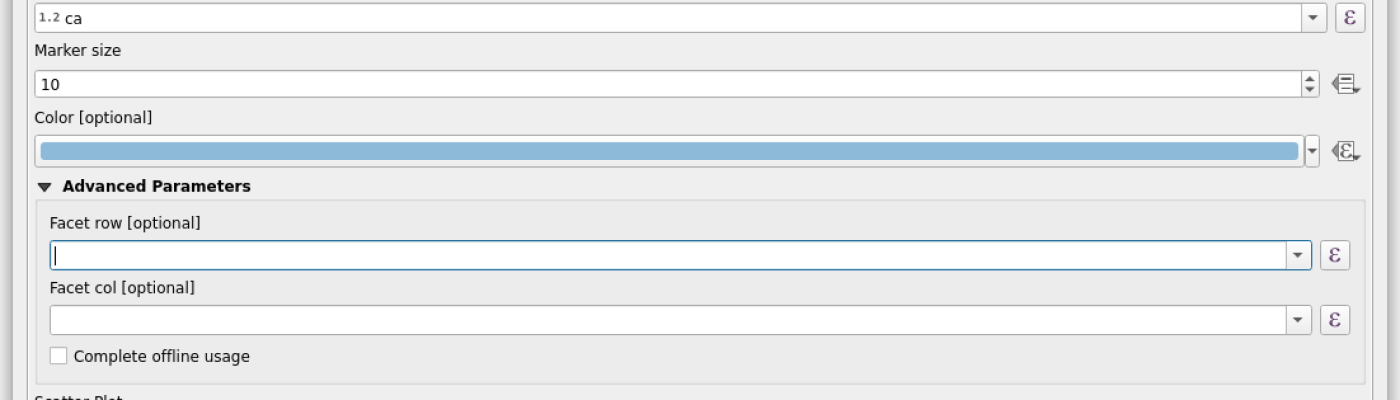Tick the Complete offline usage checkbox
This screenshot has height=400, width=1400.
(x=59, y=356)
